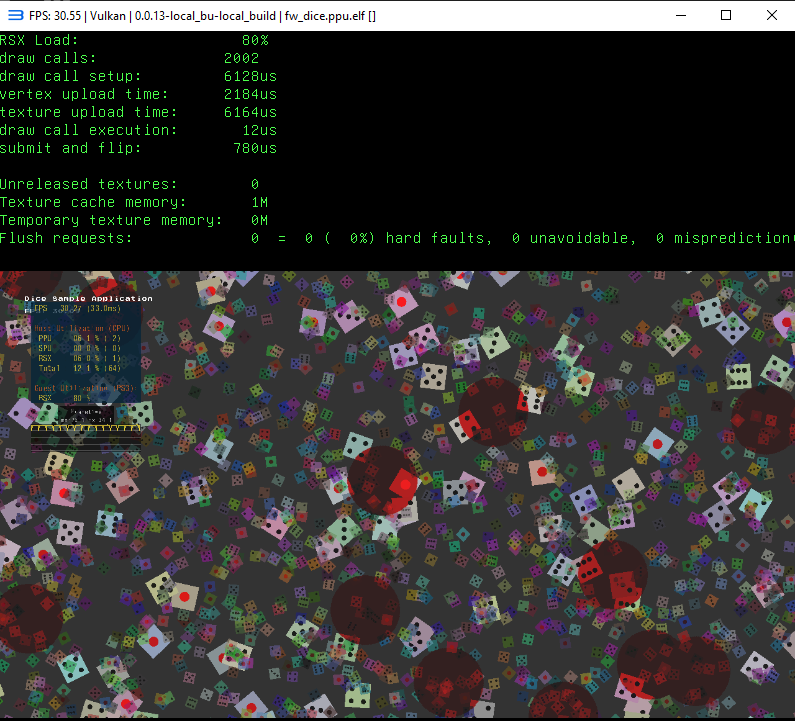Click the 80% RSX Load value
Image resolution: width=795 pixels, height=721 pixels.
tap(255, 40)
